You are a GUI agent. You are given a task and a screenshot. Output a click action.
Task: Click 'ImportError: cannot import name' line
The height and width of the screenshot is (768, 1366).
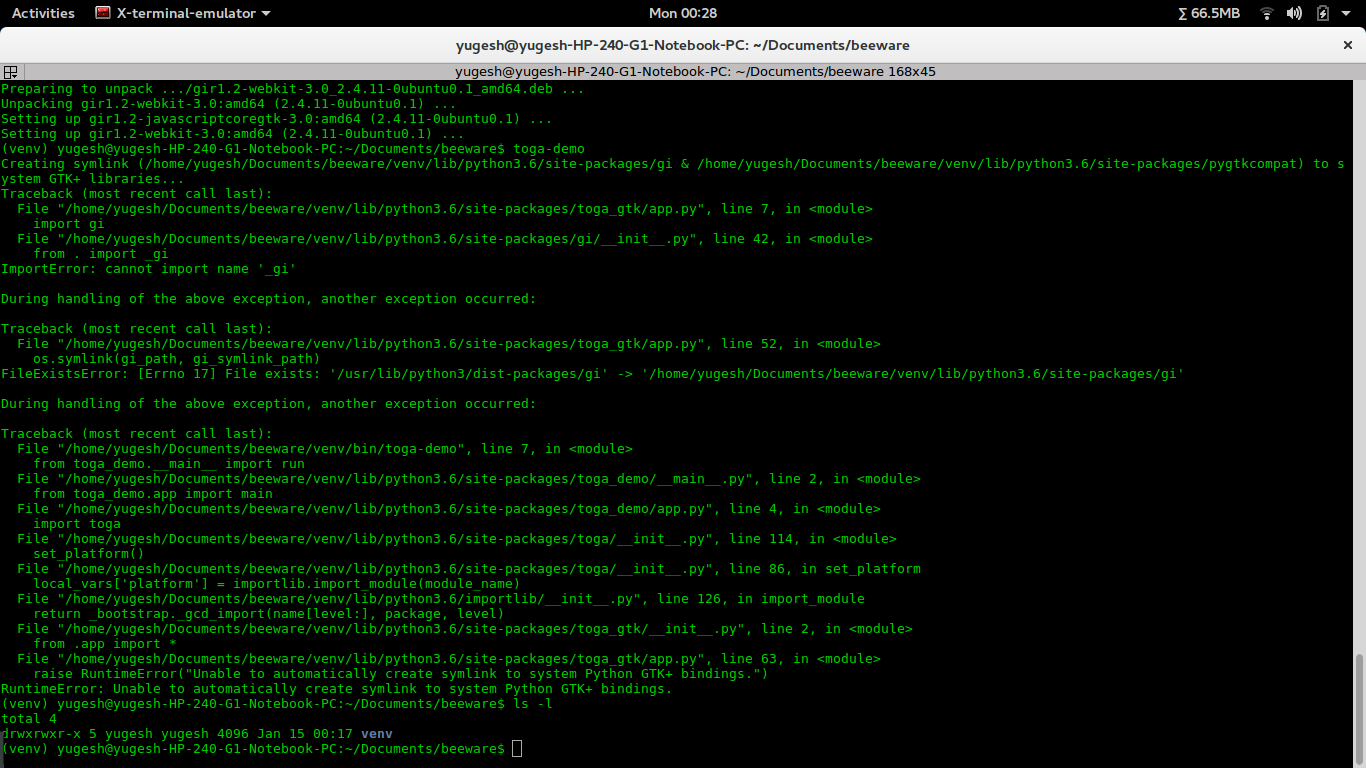[148, 269]
